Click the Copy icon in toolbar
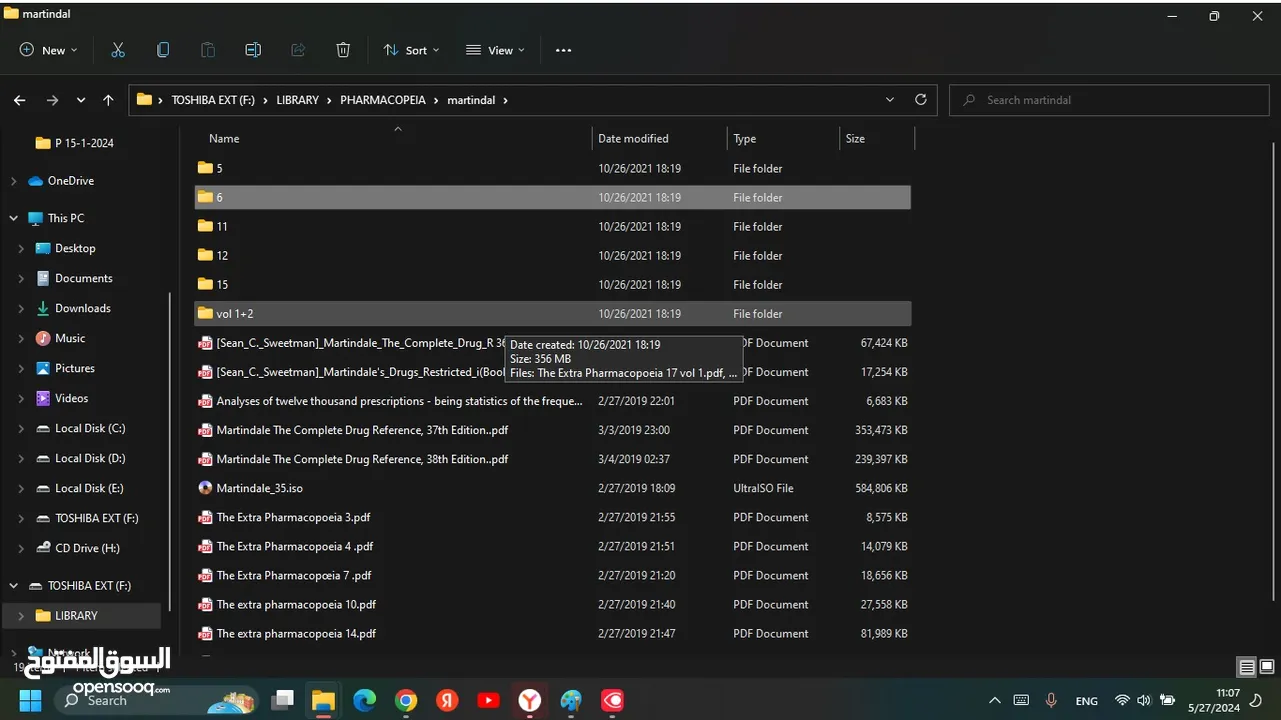The width and height of the screenshot is (1281, 720). [163, 50]
